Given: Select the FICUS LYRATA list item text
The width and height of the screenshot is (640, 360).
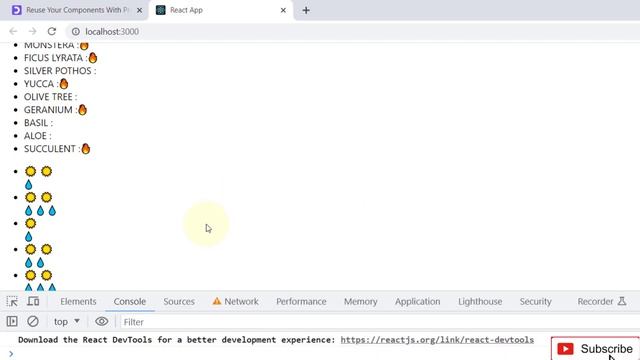Looking at the screenshot, I should tap(53, 58).
